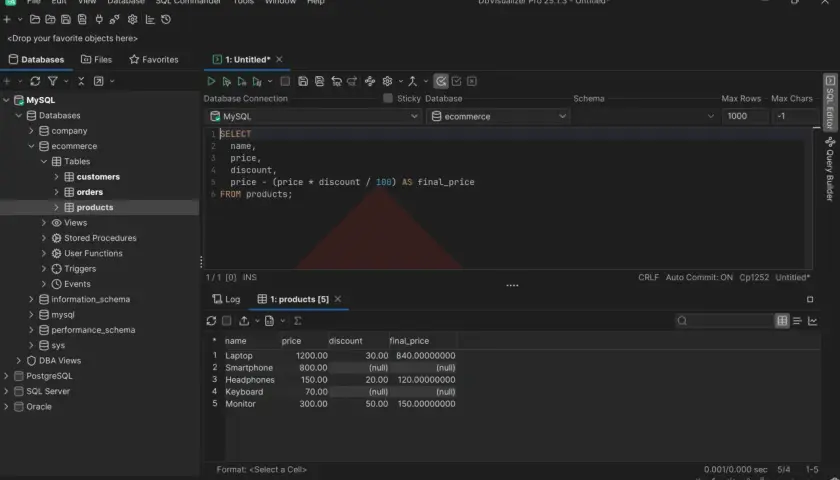The height and width of the screenshot is (480, 840).
Task: Switch to the Favorites tab
Action: point(154,59)
